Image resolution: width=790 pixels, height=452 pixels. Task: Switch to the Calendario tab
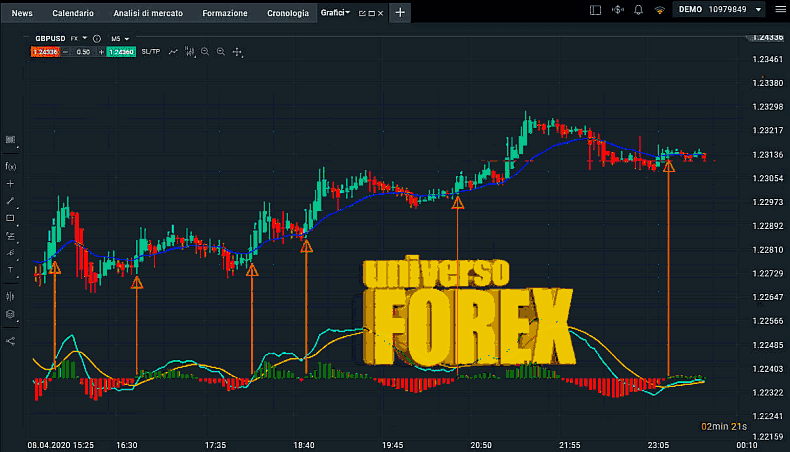point(73,13)
